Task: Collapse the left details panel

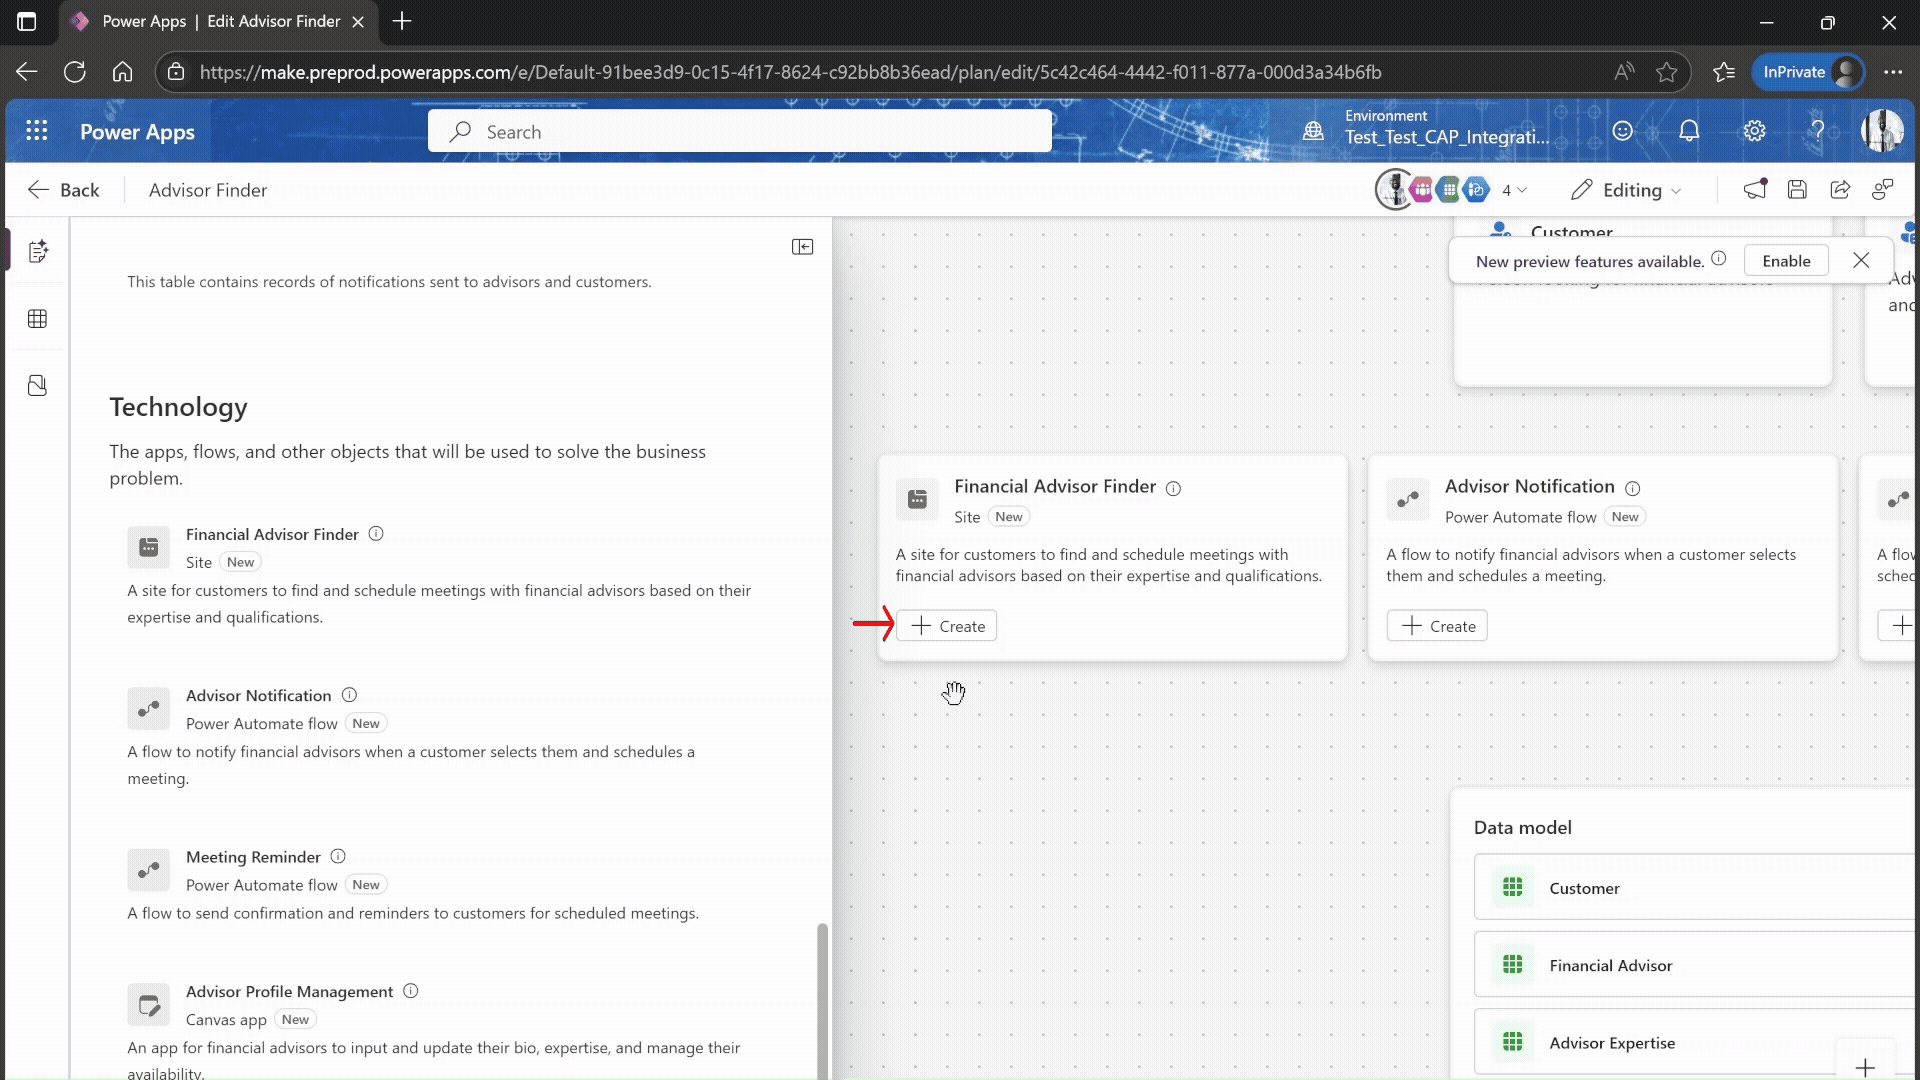Action: 802,247
